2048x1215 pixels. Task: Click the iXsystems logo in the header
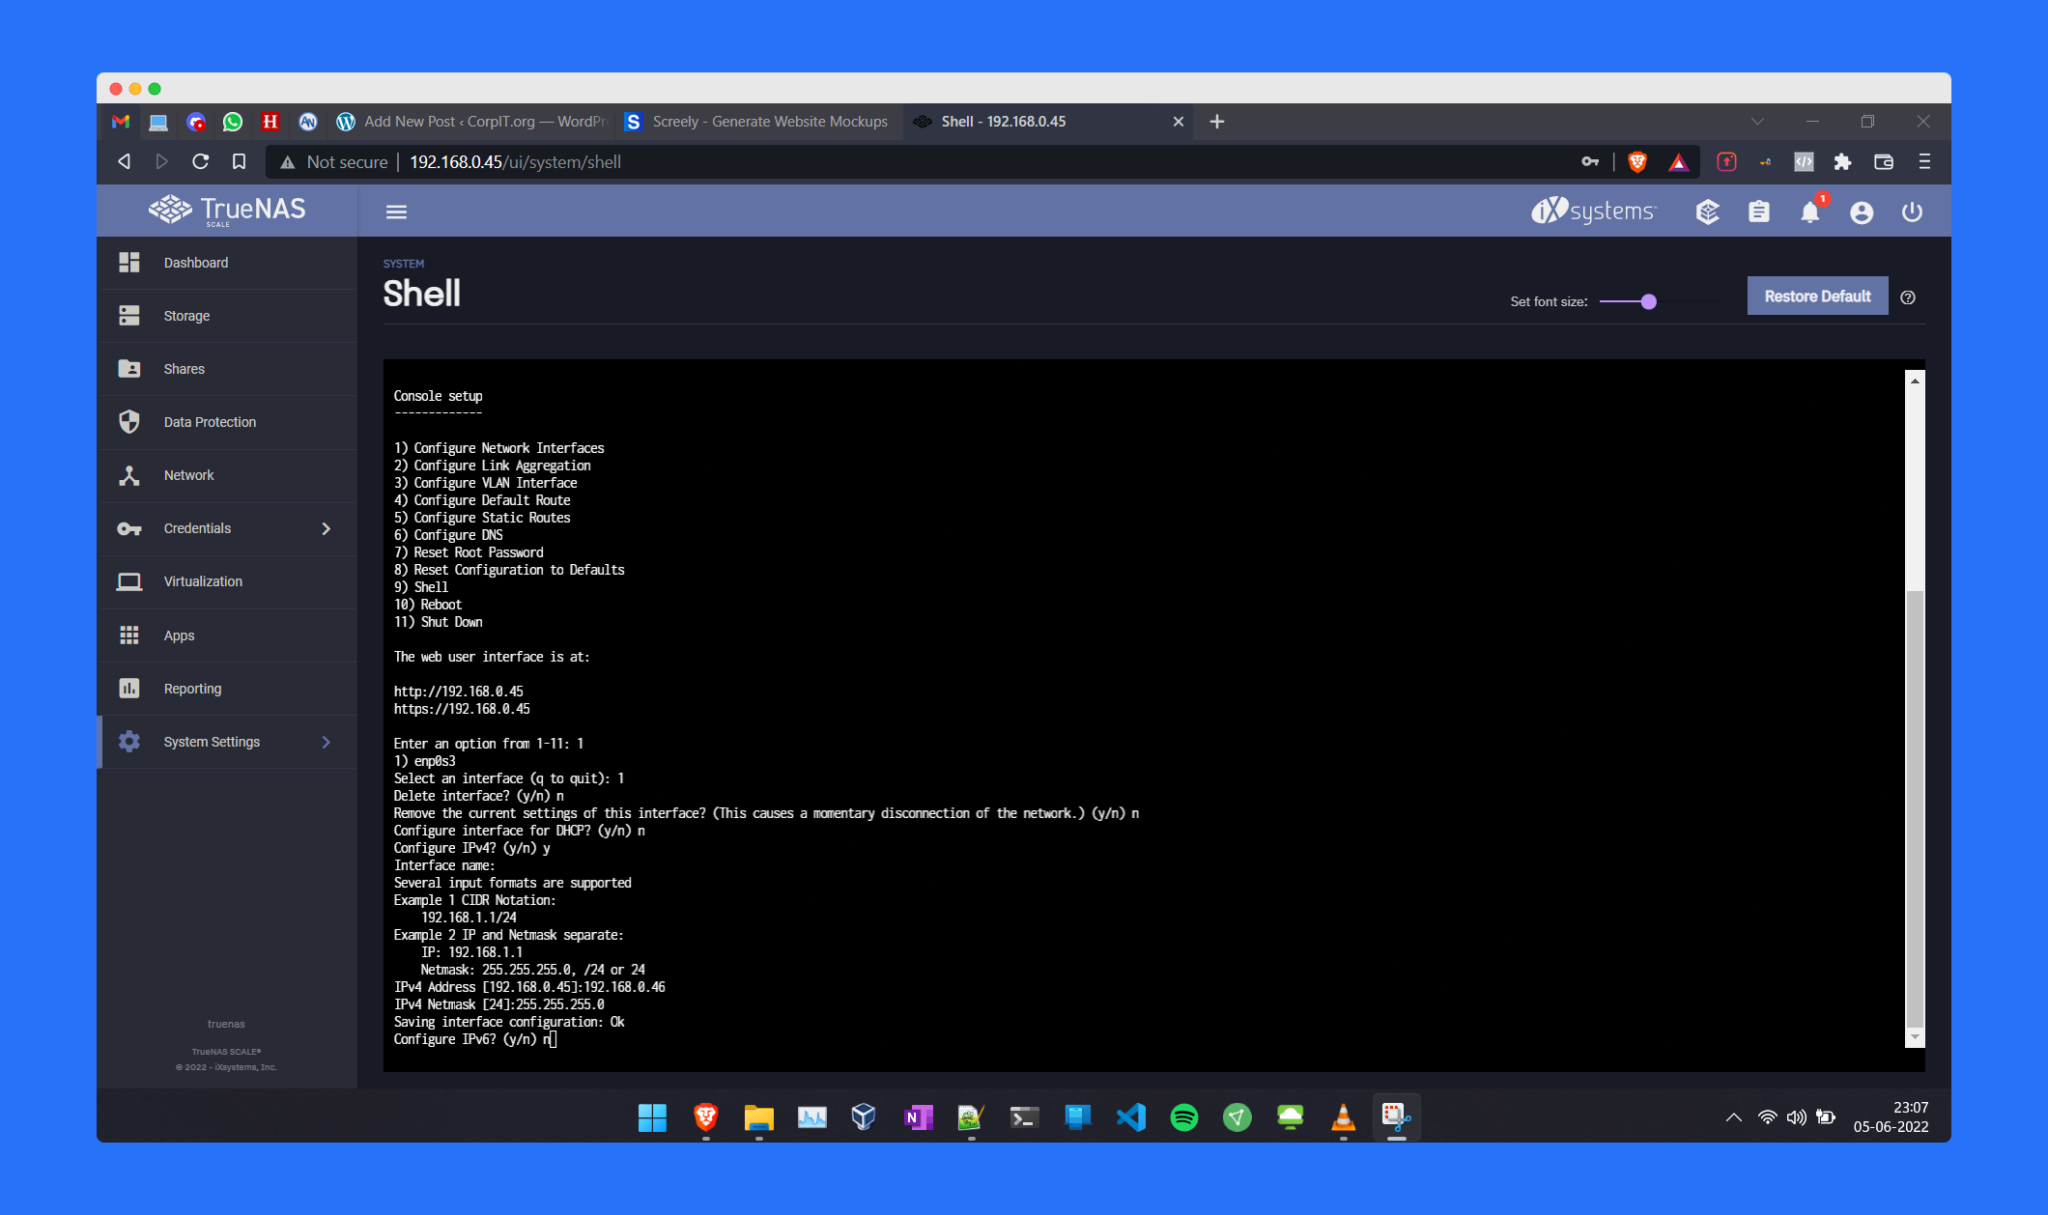(1592, 211)
